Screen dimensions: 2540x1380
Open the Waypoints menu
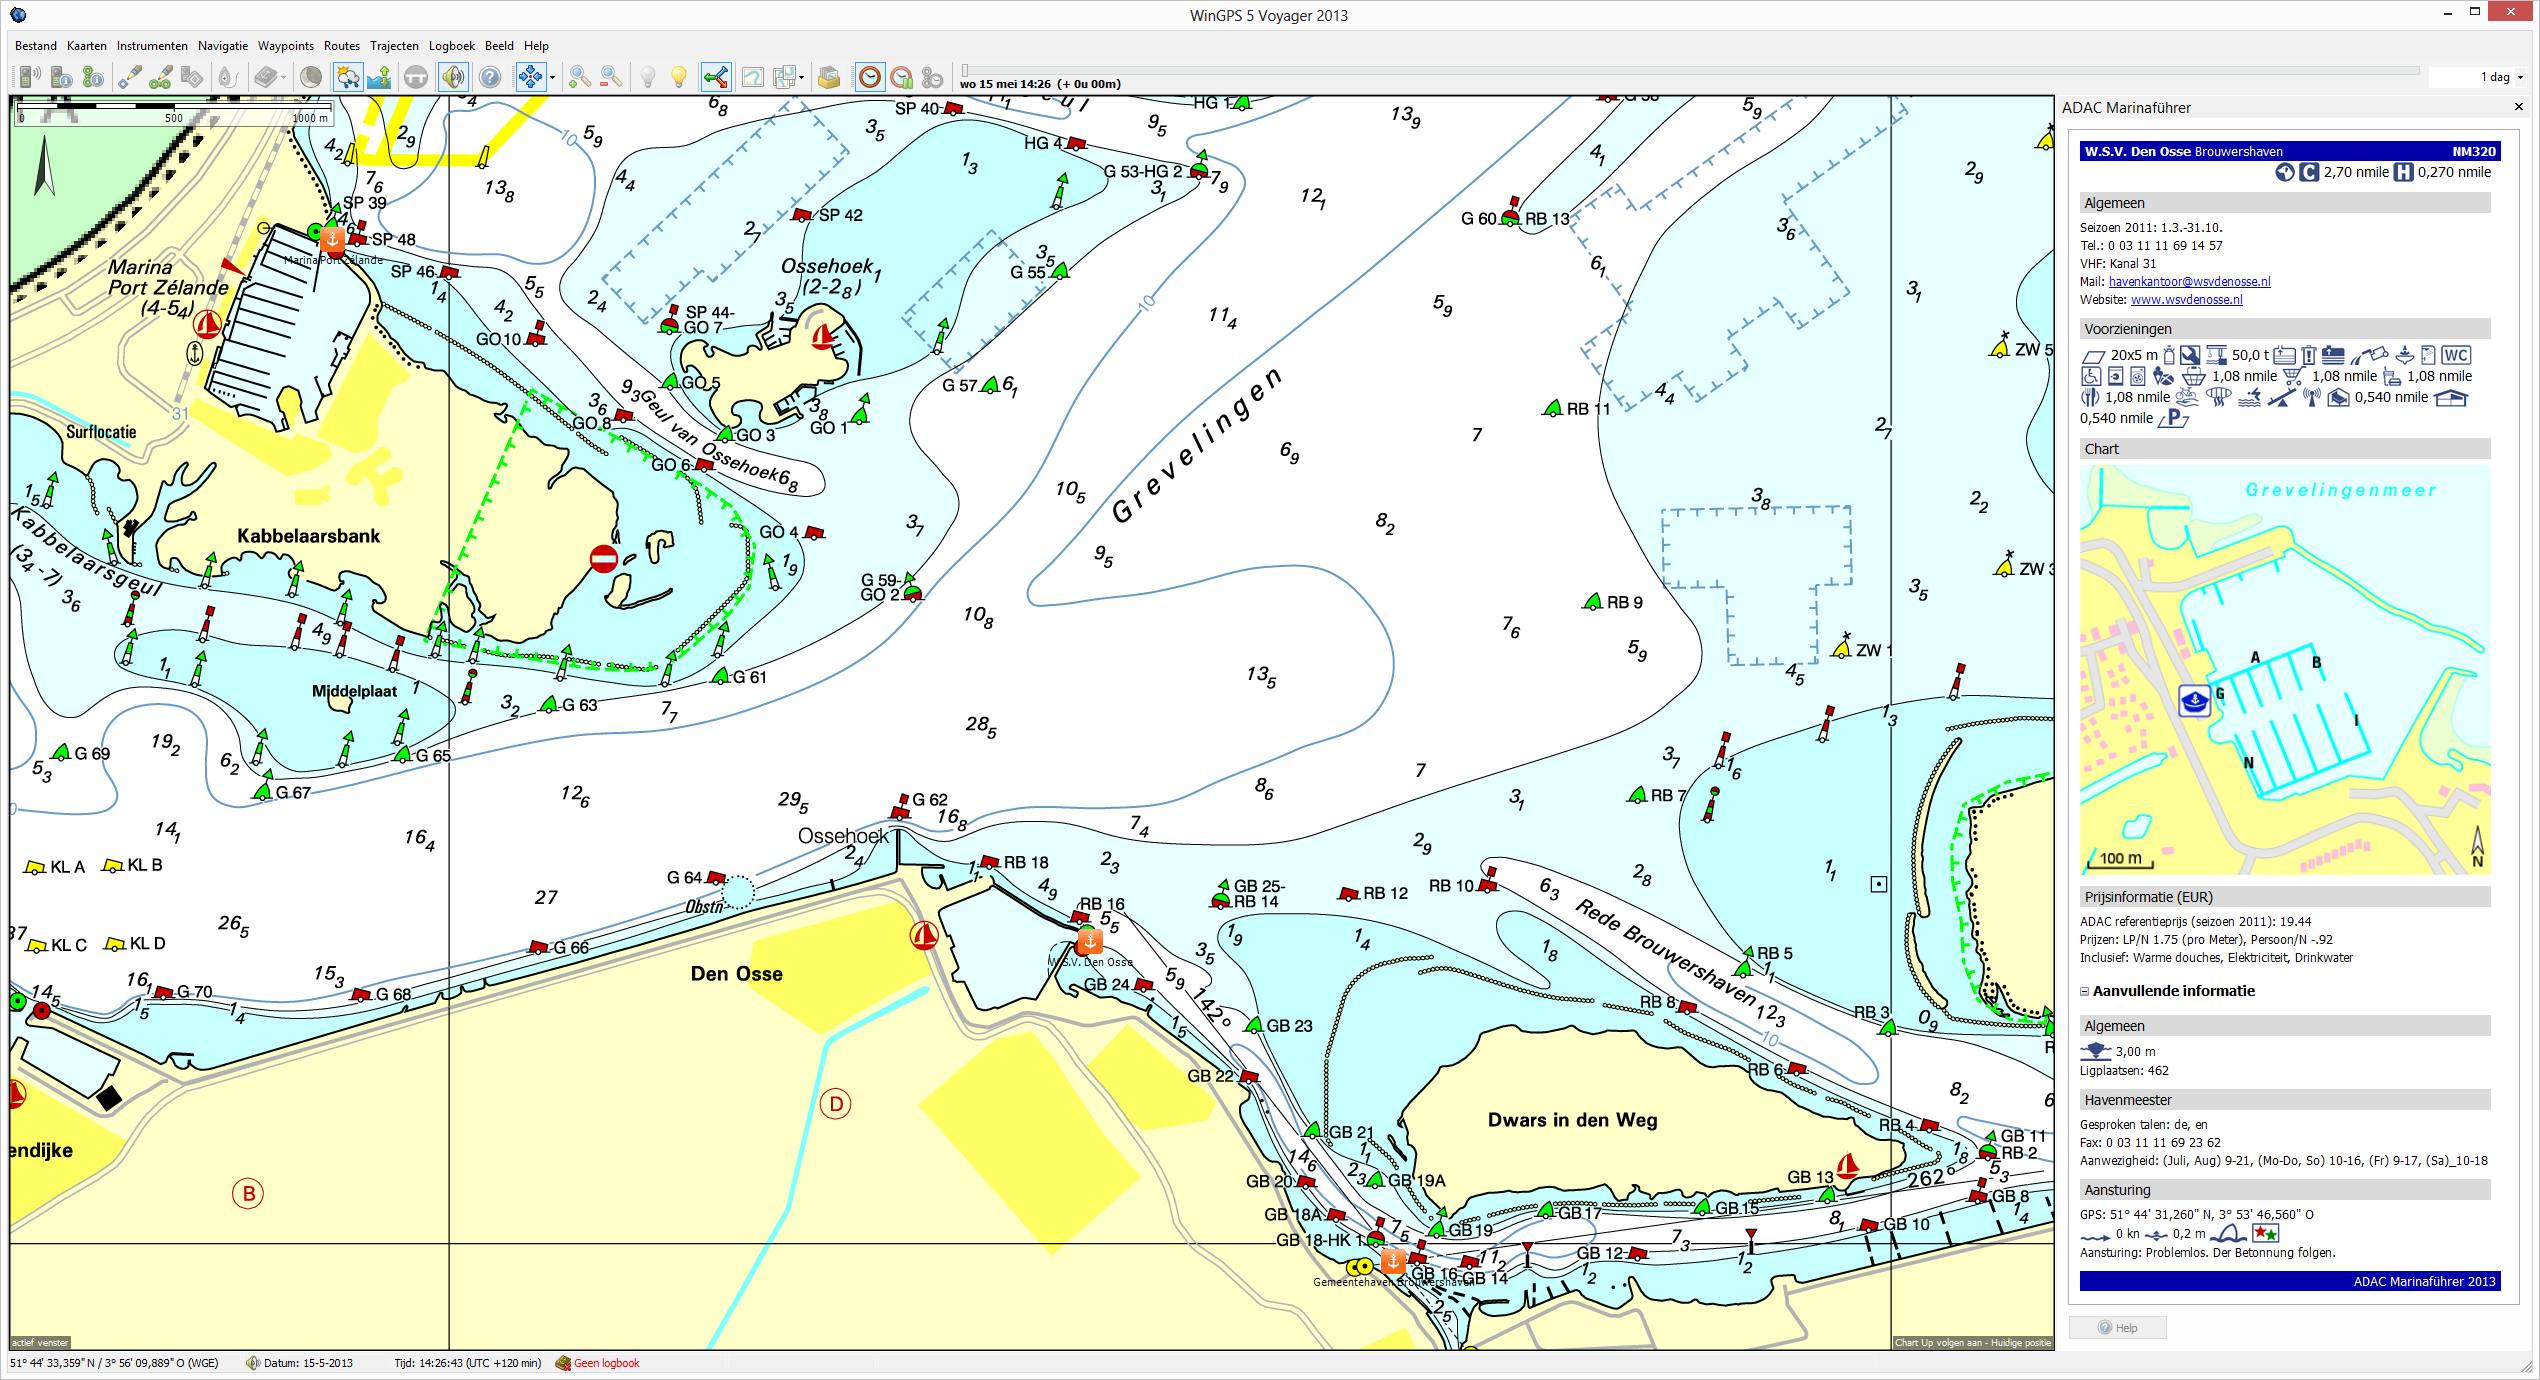286,46
